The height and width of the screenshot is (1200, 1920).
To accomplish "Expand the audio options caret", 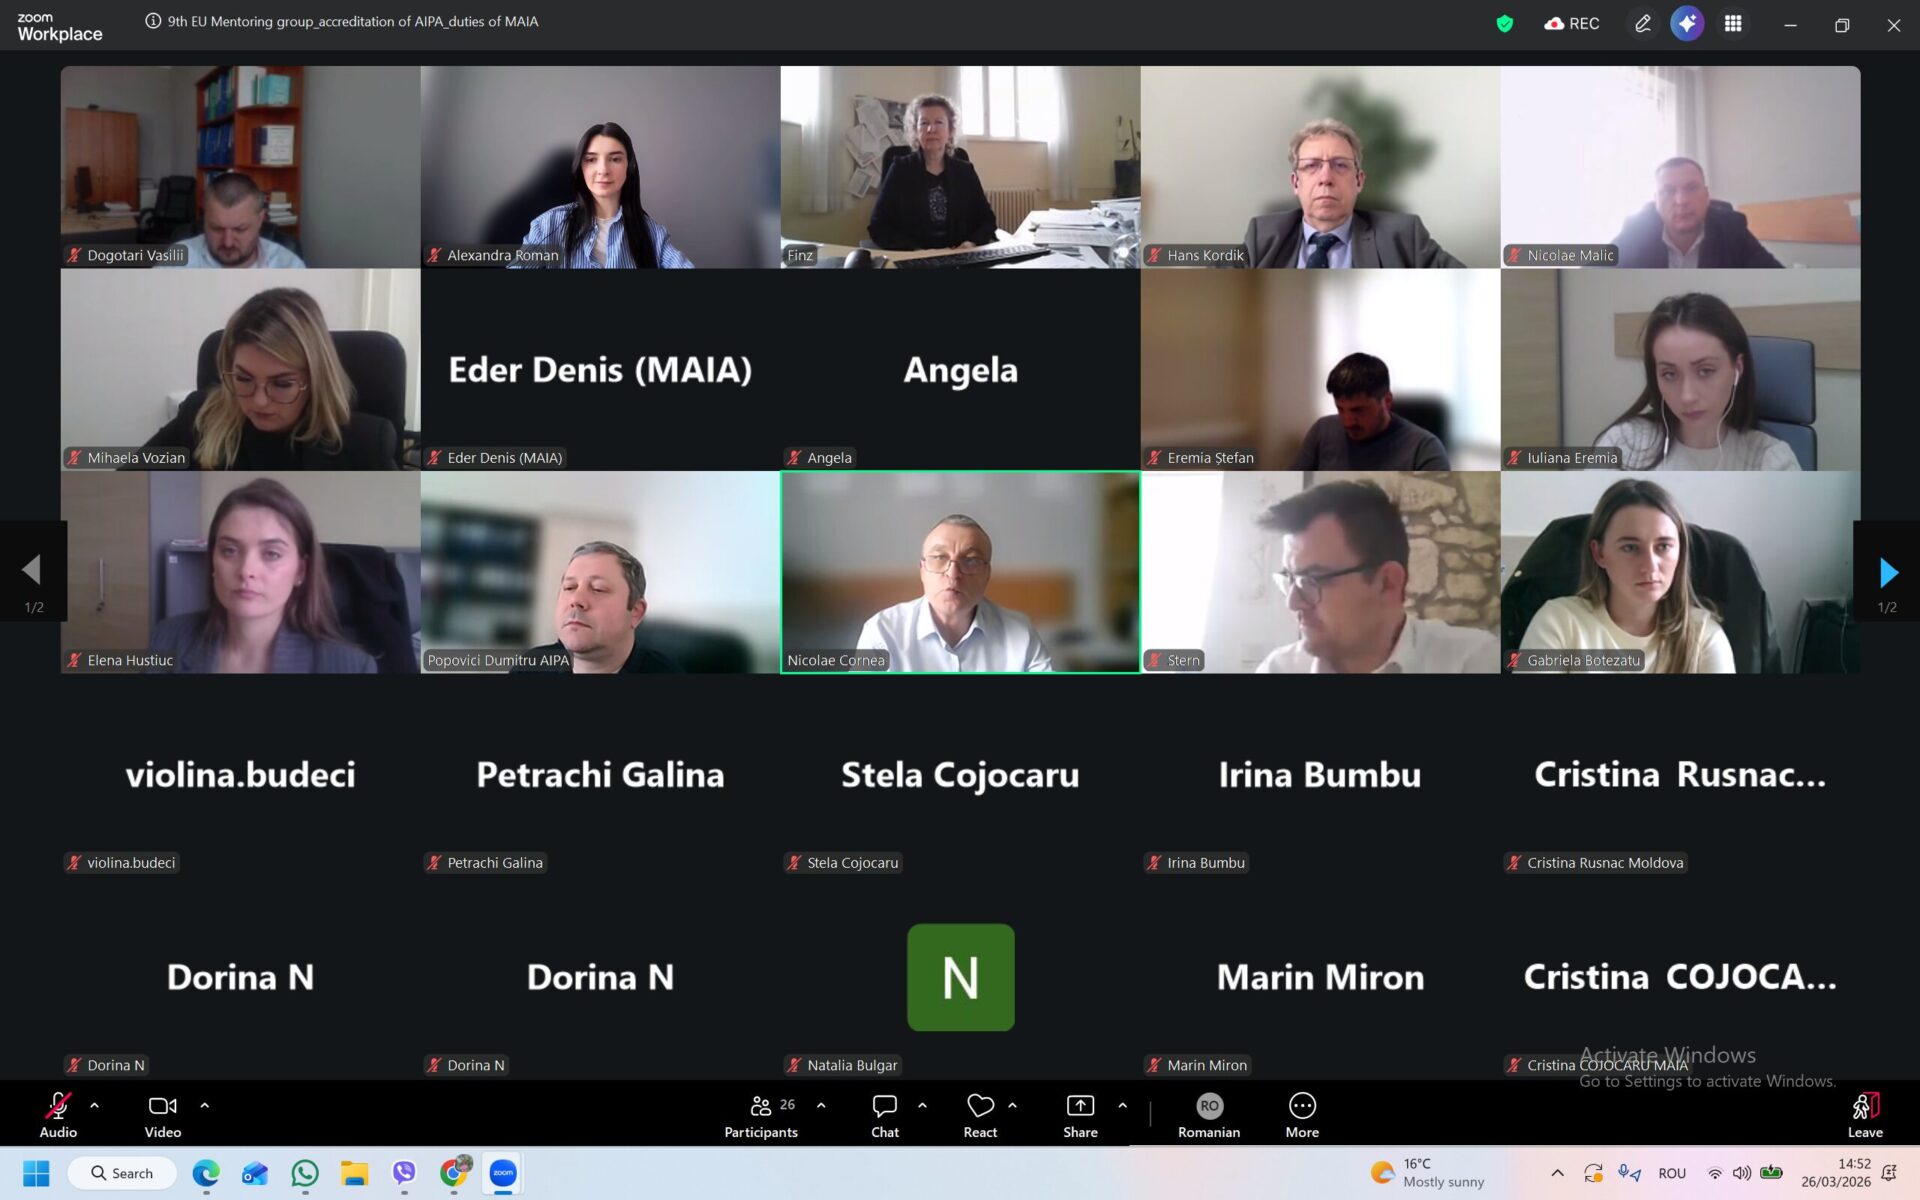I will [95, 1105].
